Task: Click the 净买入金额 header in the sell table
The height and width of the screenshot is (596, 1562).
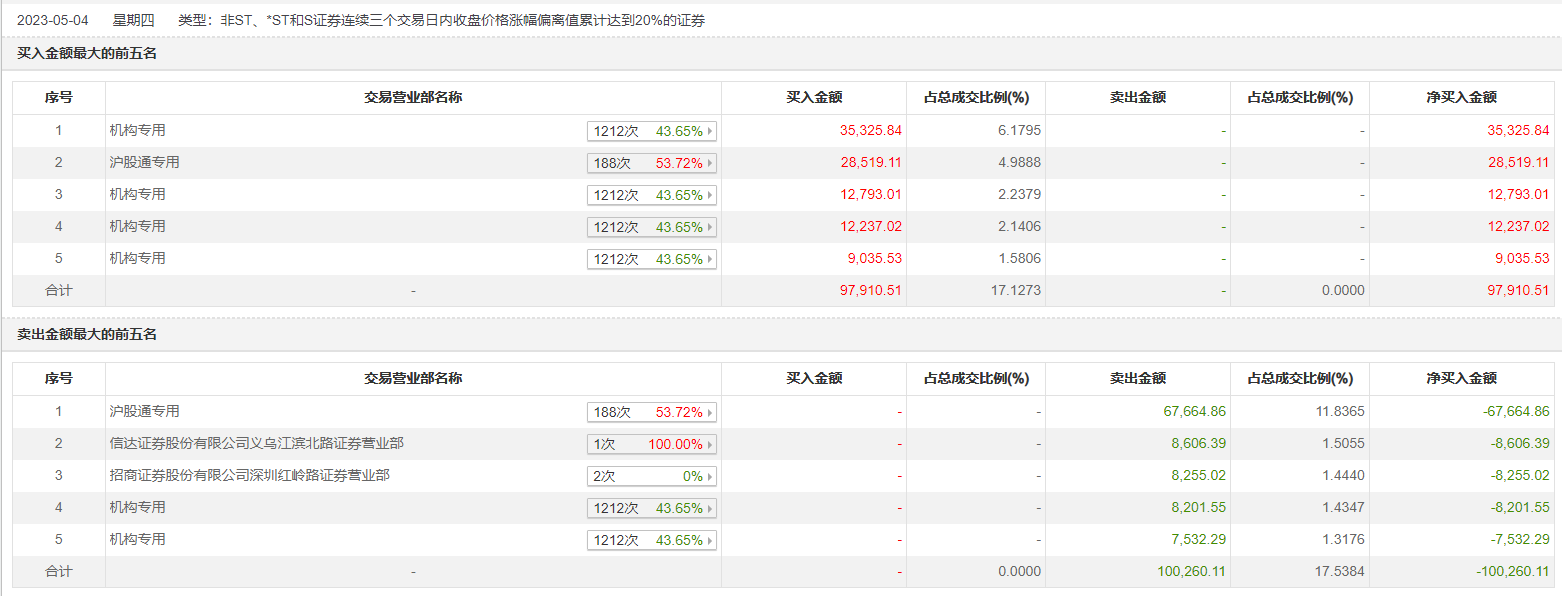Action: click(1461, 379)
